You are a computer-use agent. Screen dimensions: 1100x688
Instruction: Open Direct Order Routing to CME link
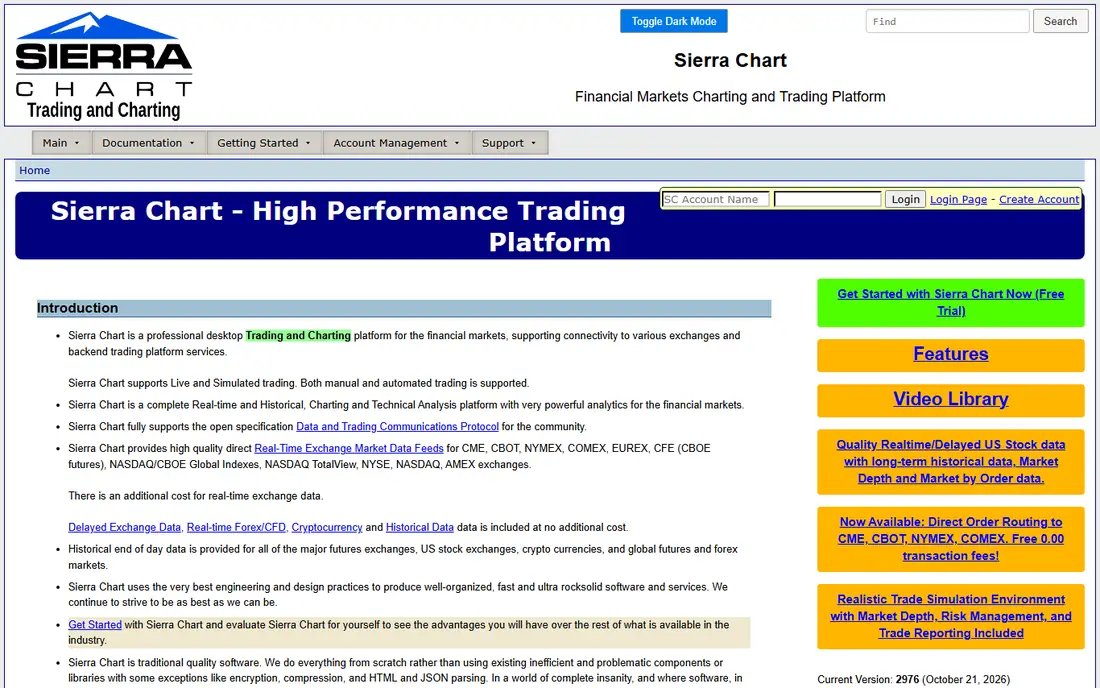(x=951, y=539)
